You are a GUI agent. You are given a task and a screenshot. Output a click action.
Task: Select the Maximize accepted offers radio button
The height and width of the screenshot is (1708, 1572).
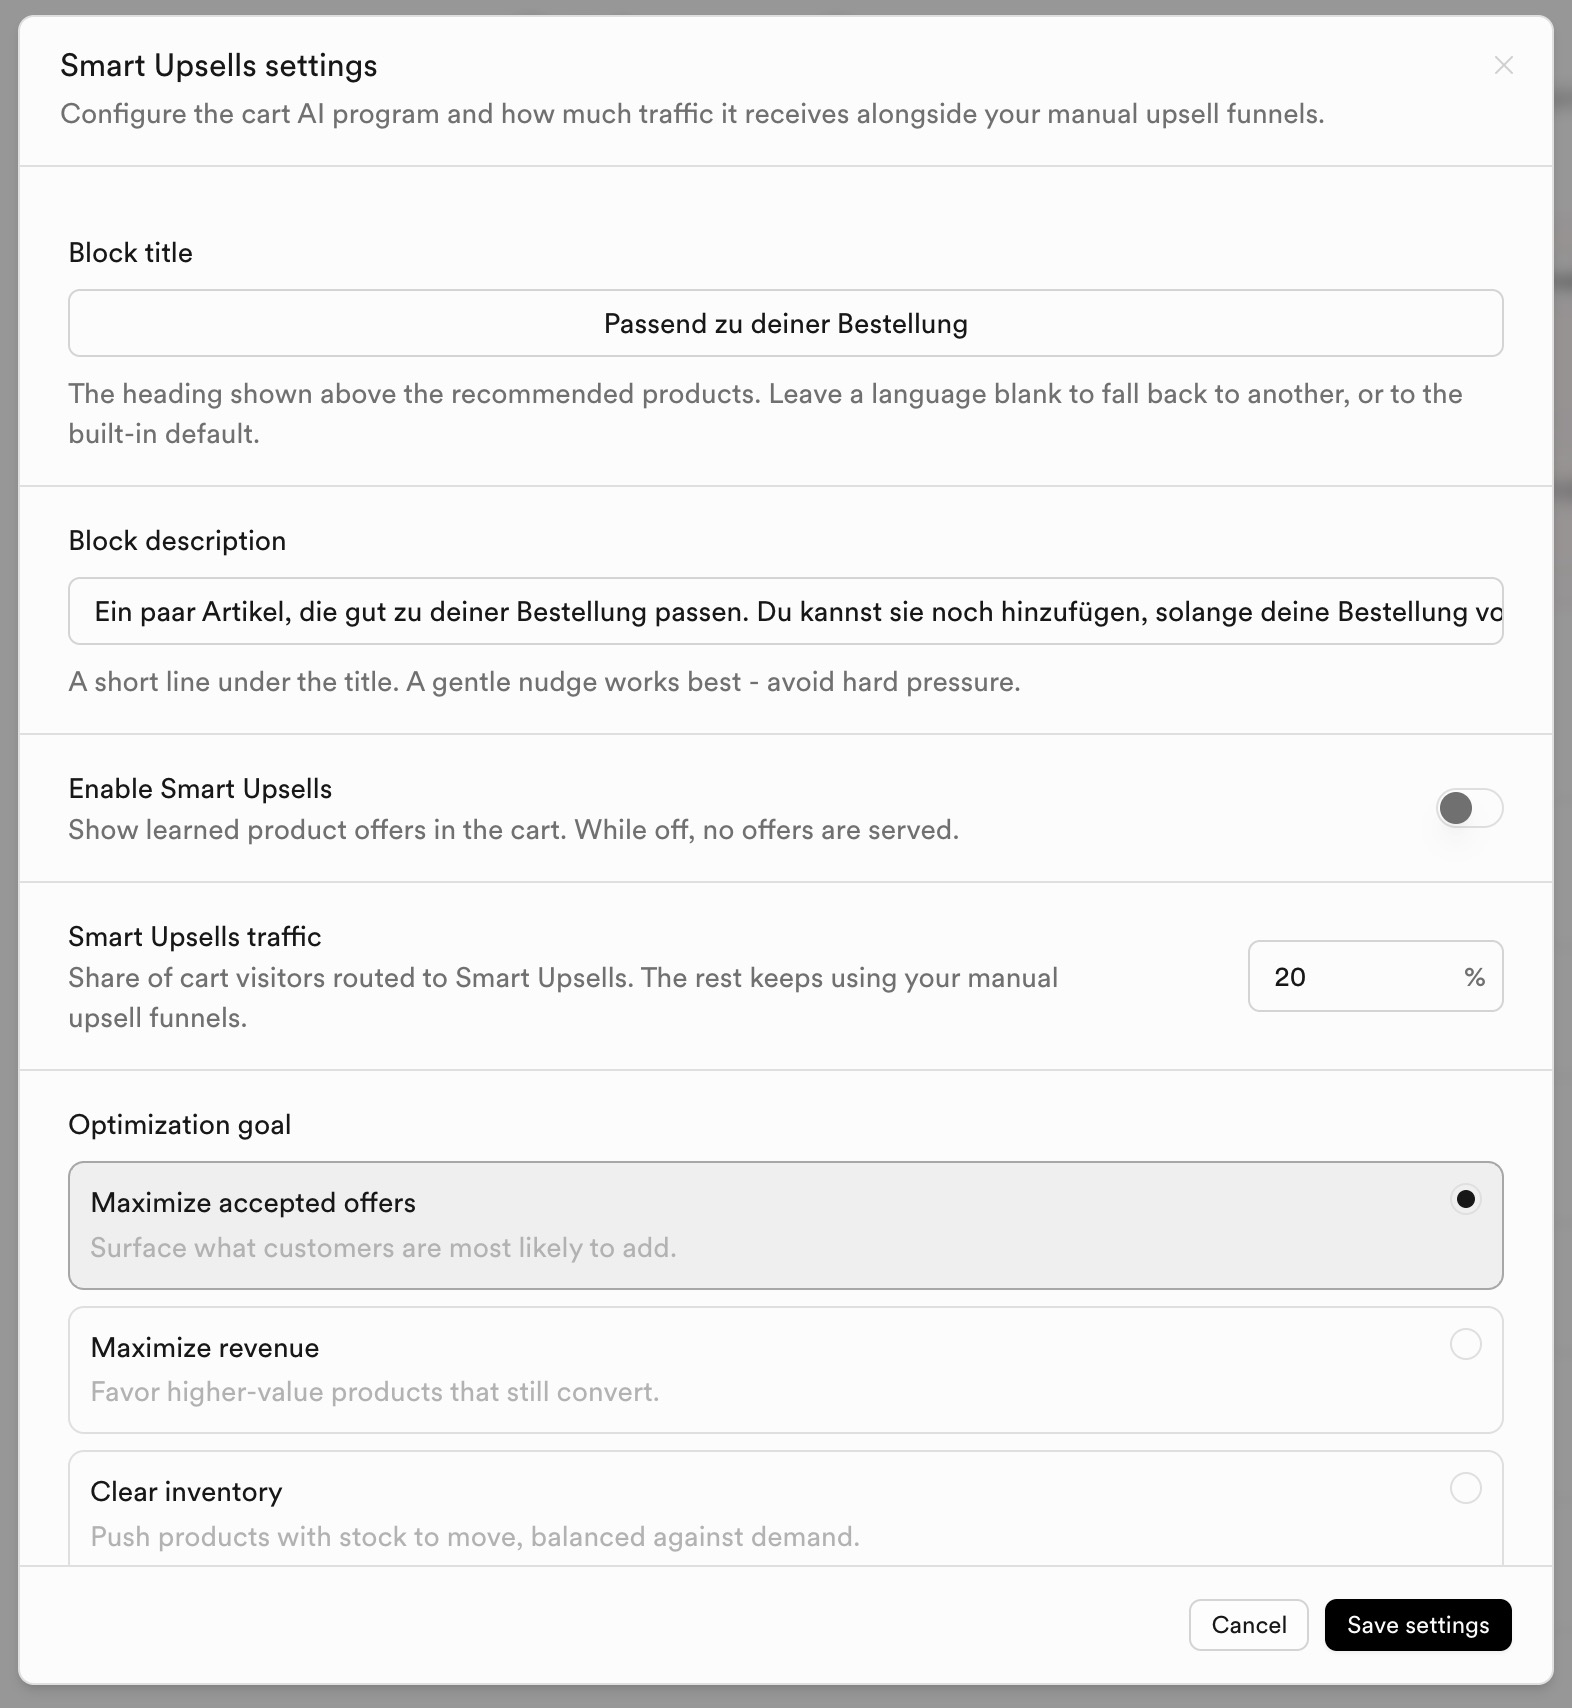coord(1465,1199)
